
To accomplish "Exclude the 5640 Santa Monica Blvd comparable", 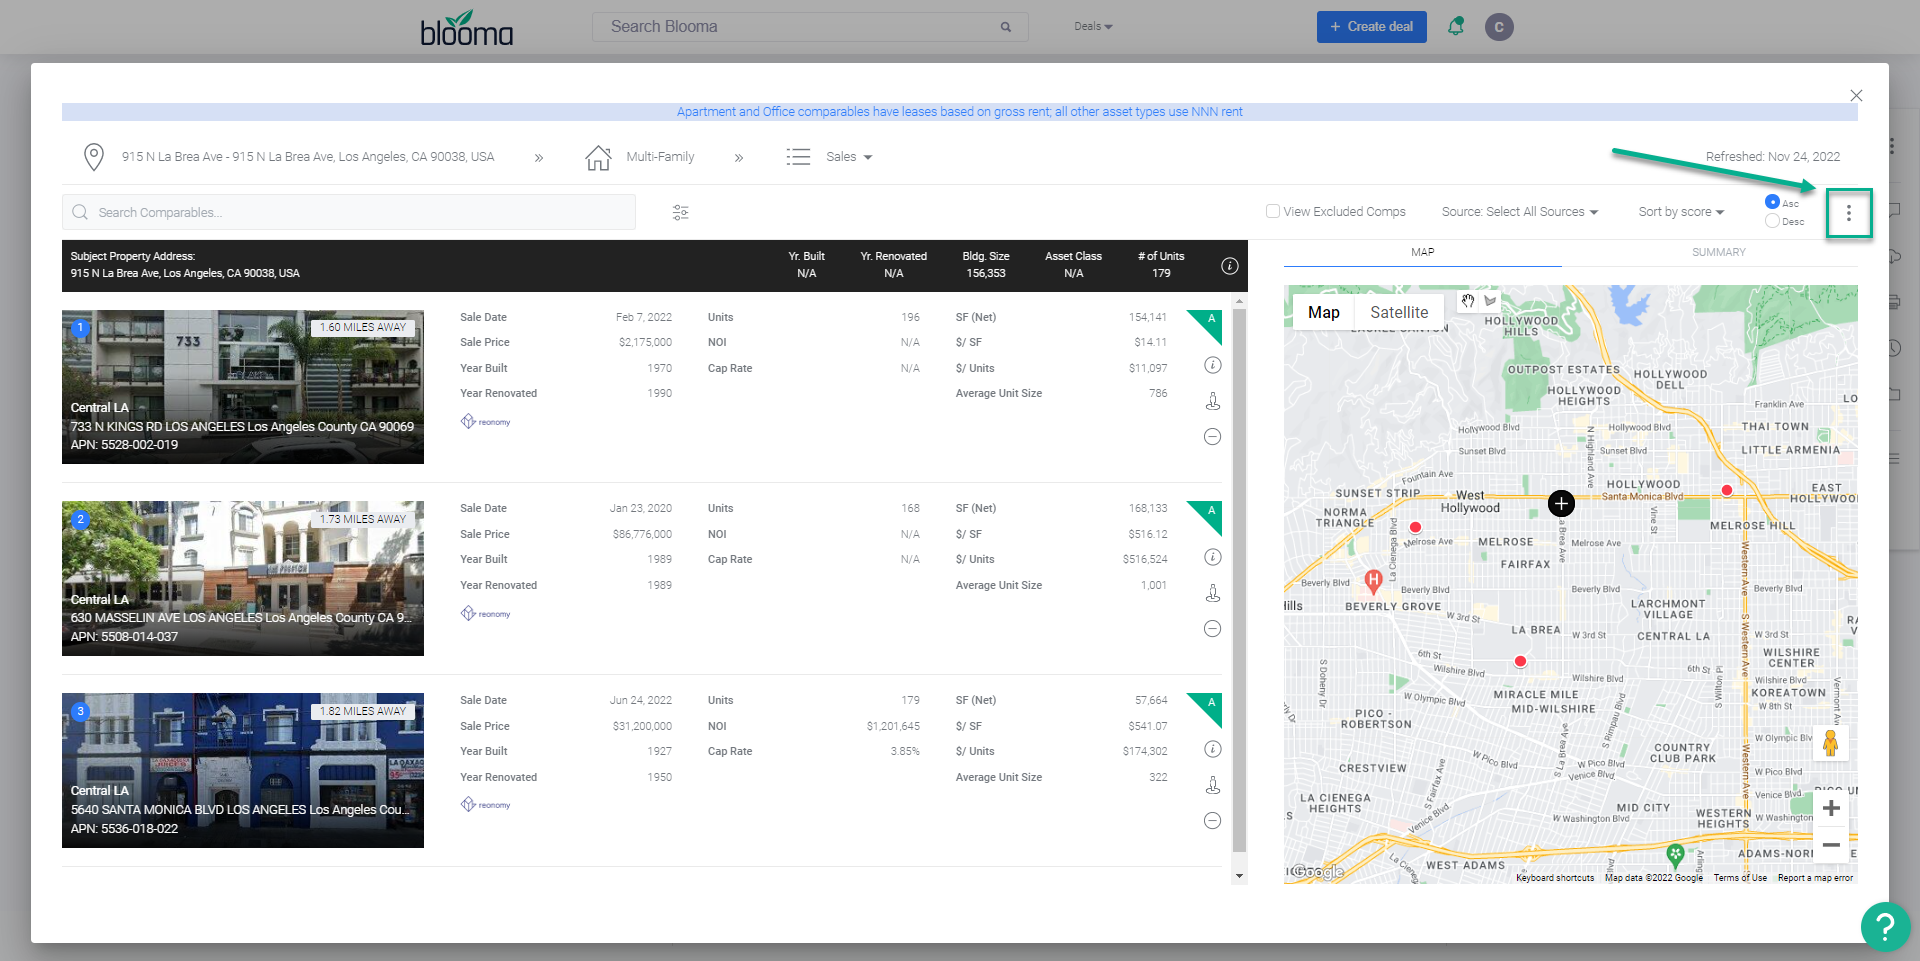I will 1212,821.
